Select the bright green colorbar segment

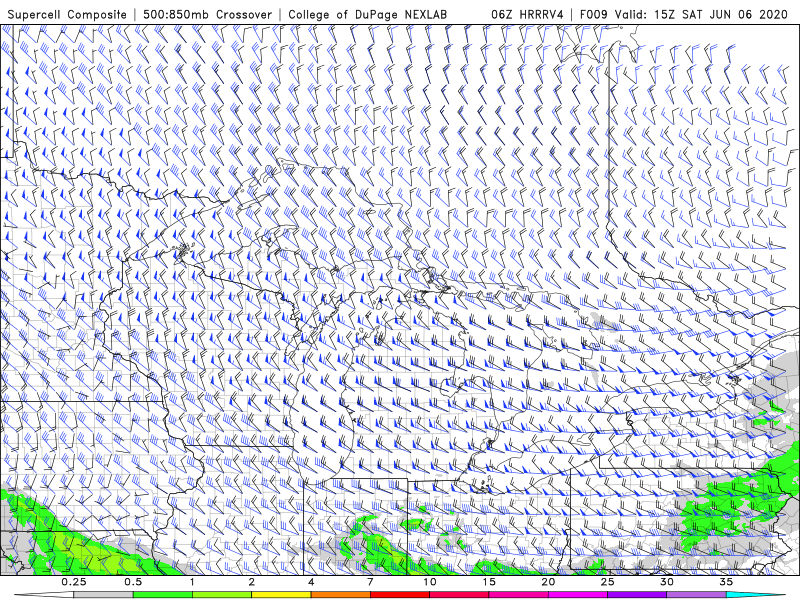163,595
